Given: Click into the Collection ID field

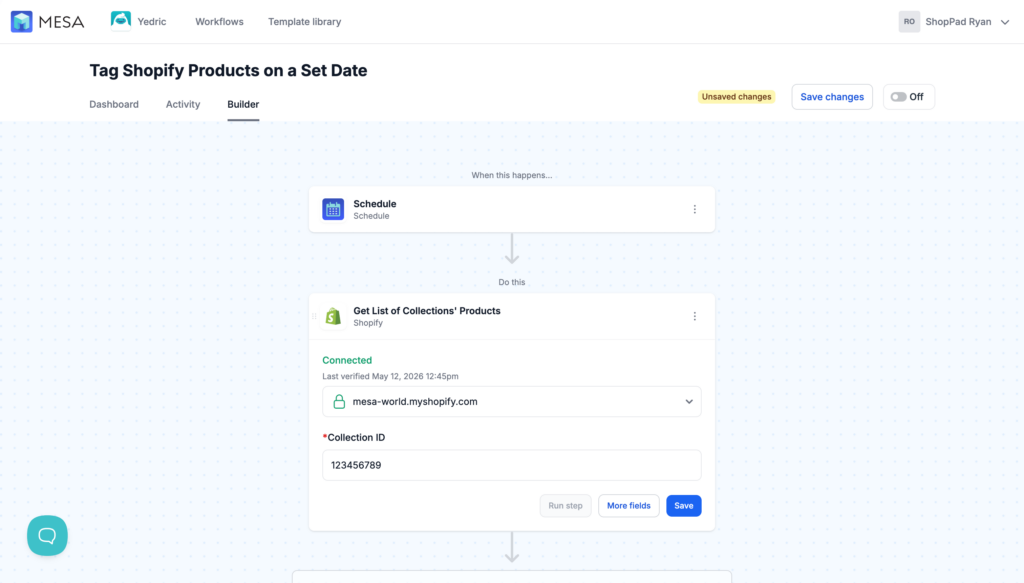Looking at the screenshot, I should point(512,465).
